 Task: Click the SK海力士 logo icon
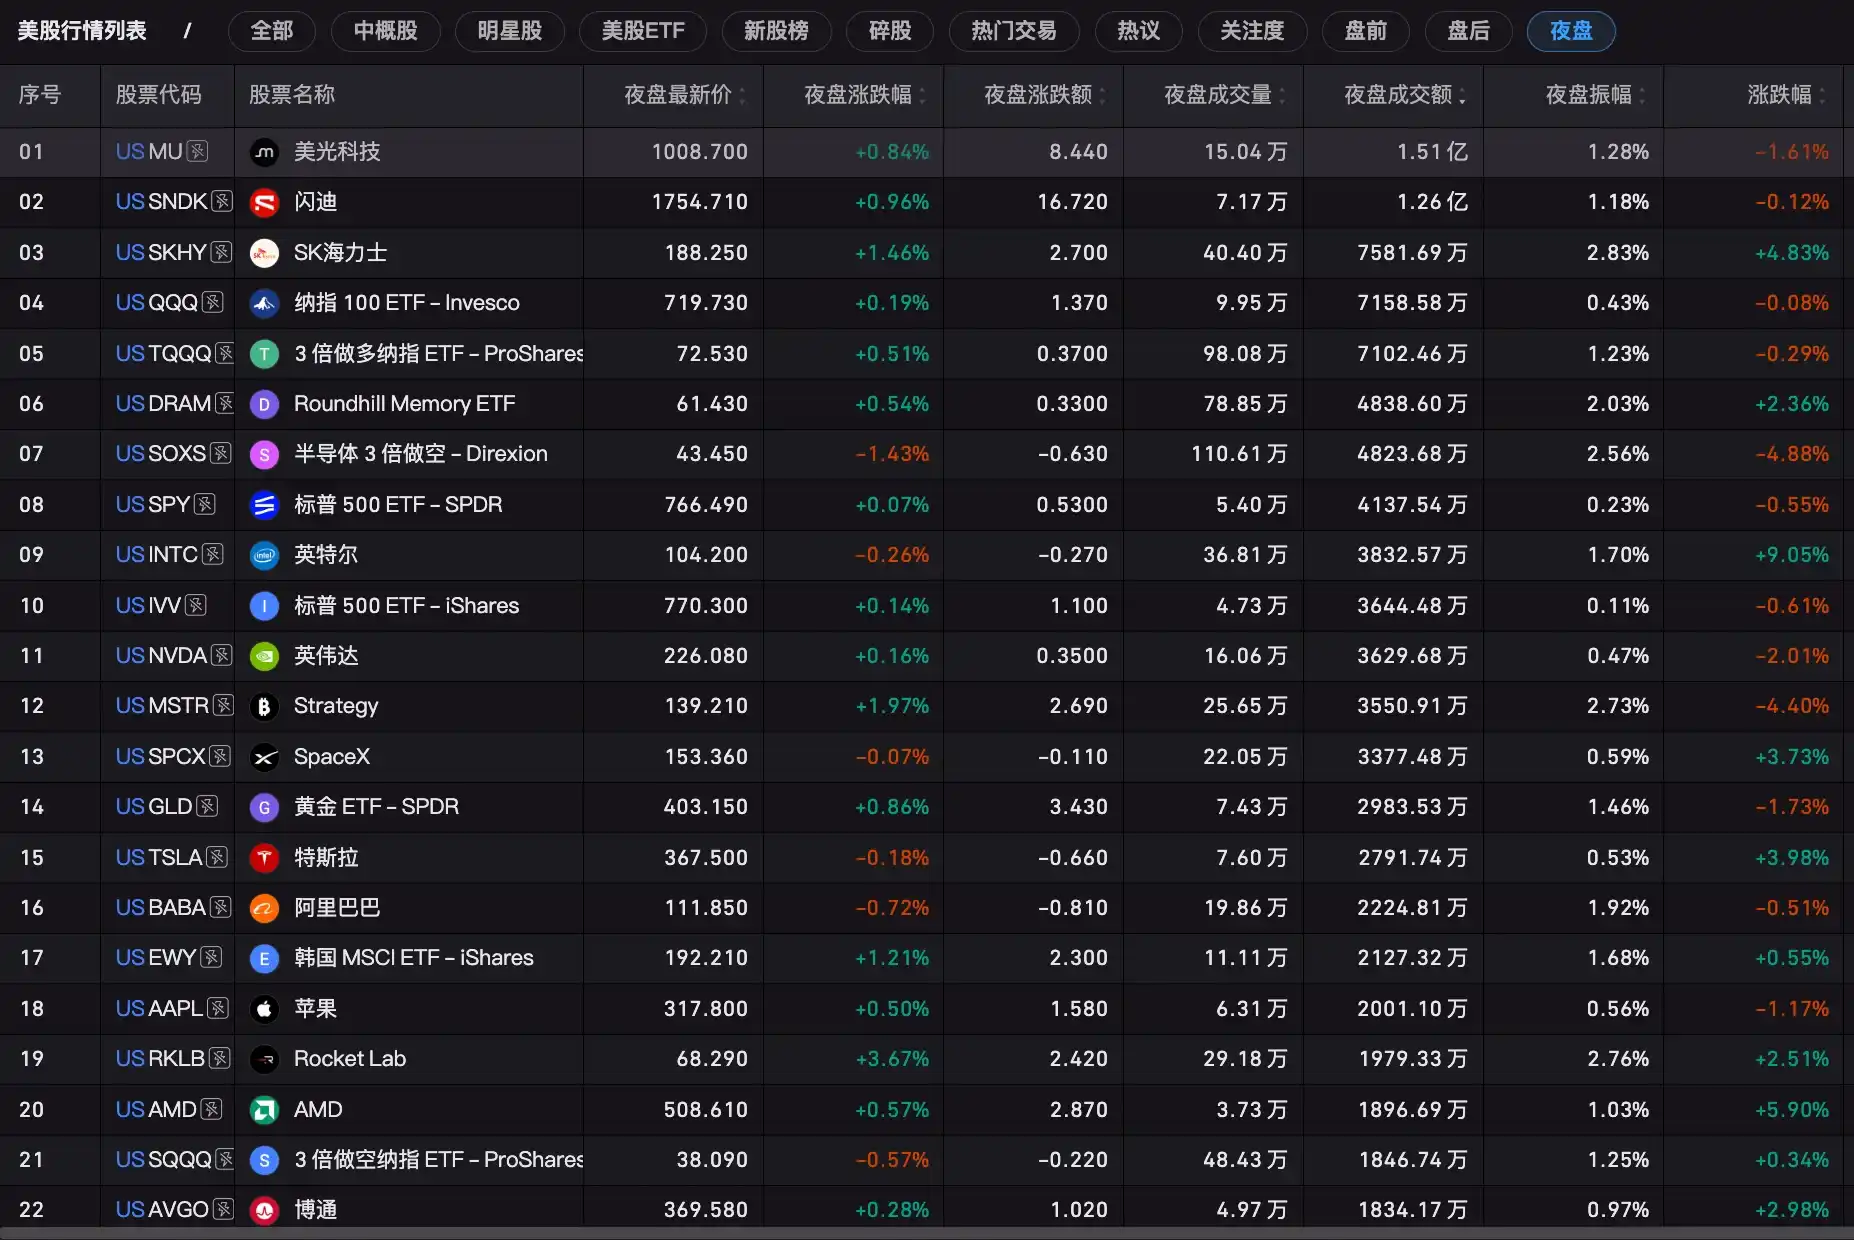pos(264,253)
